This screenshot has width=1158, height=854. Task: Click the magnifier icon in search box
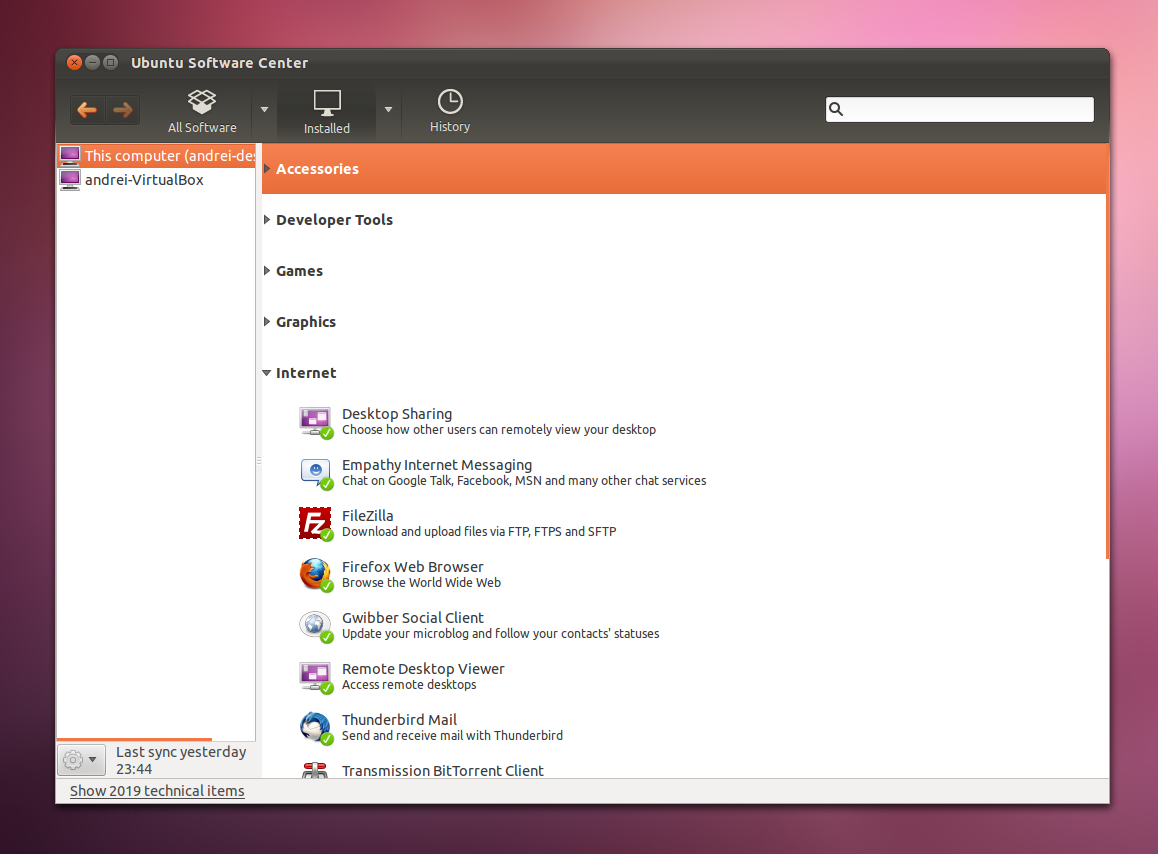click(836, 109)
